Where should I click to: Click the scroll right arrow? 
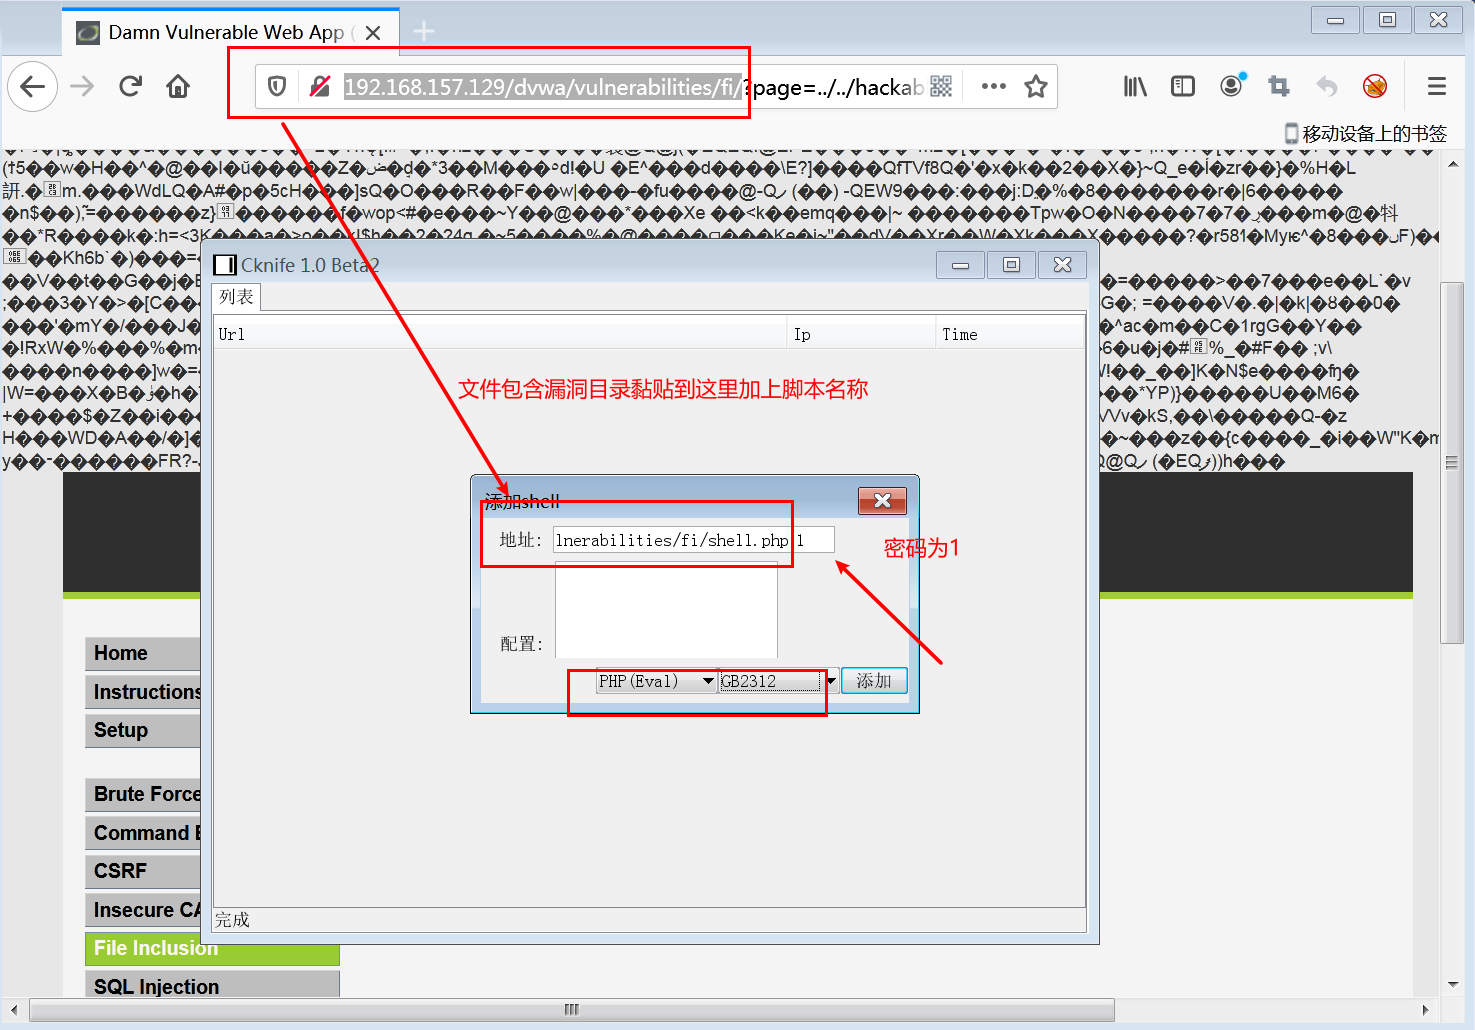[x=1425, y=1009]
